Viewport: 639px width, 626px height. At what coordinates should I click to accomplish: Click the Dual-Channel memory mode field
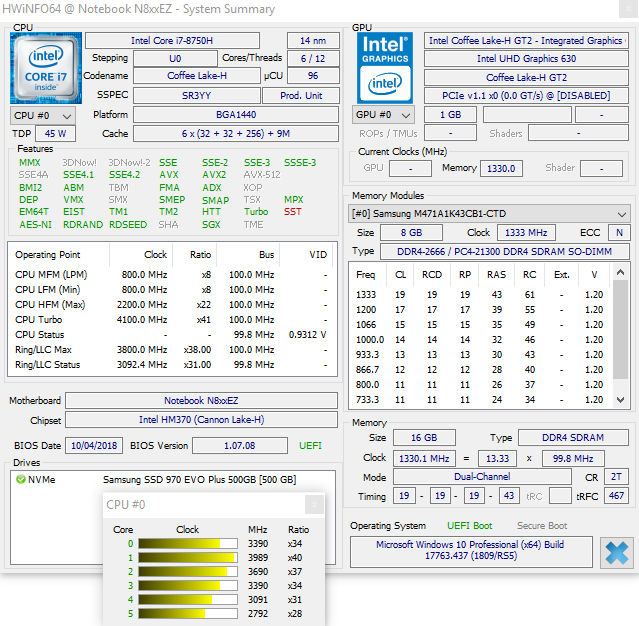pyautogui.click(x=482, y=477)
